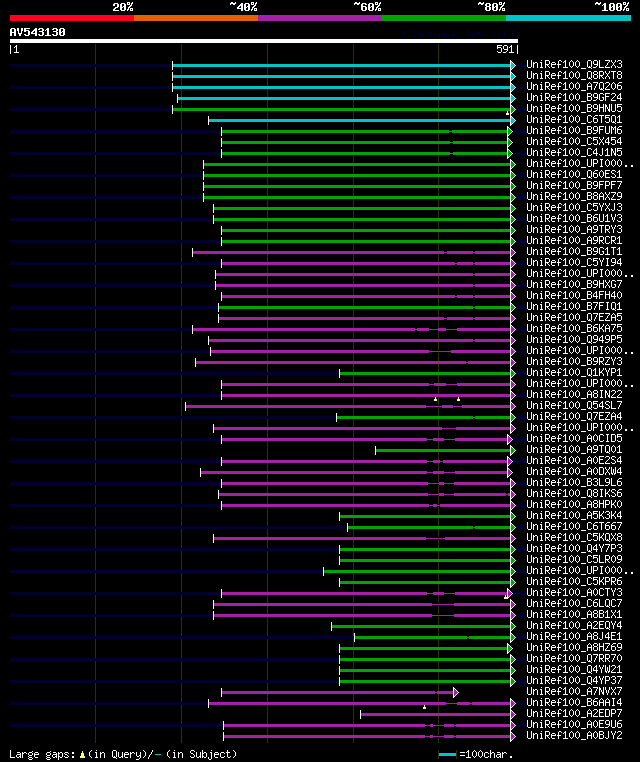Click the UniRef100_Q8IKS6 hit name

coord(574,493)
